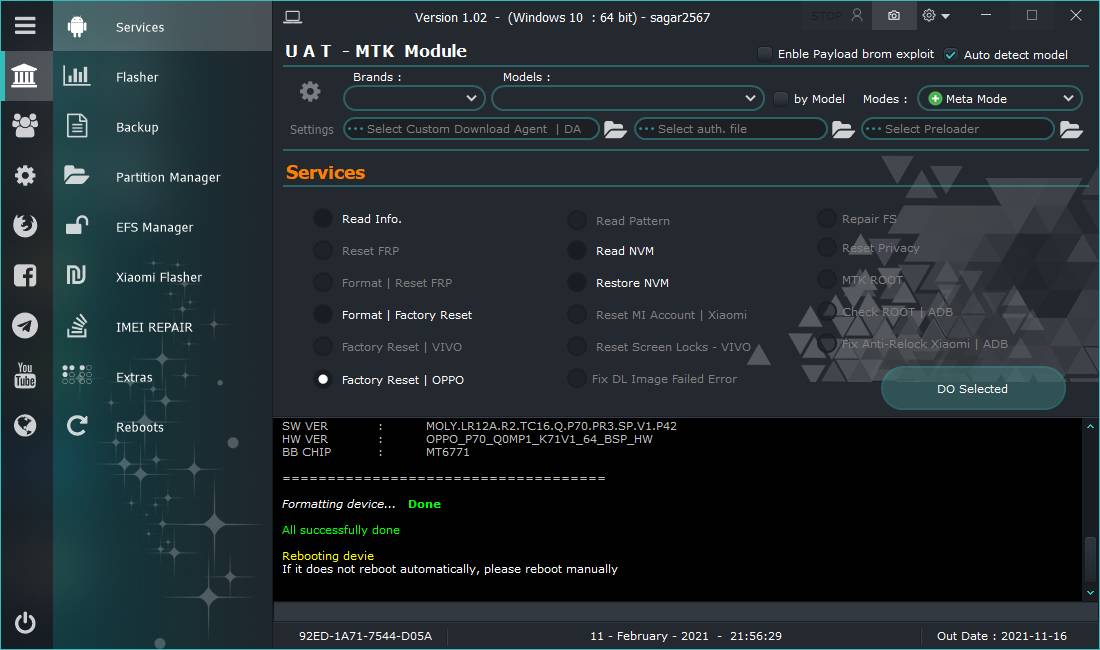This screenshot has height=650, width=1100.
Task: Select Fix DL Image Failed Error option
Action: [577, 379]
